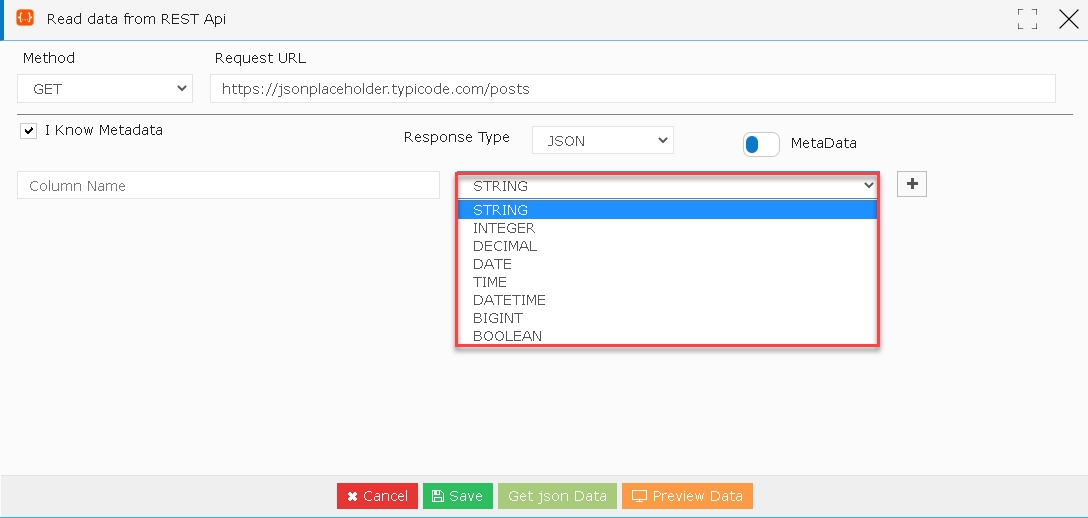Image resolution: width=1088 pixels, height=518 pixels.
Task: Click the green Save button
Action: point(458,496)
